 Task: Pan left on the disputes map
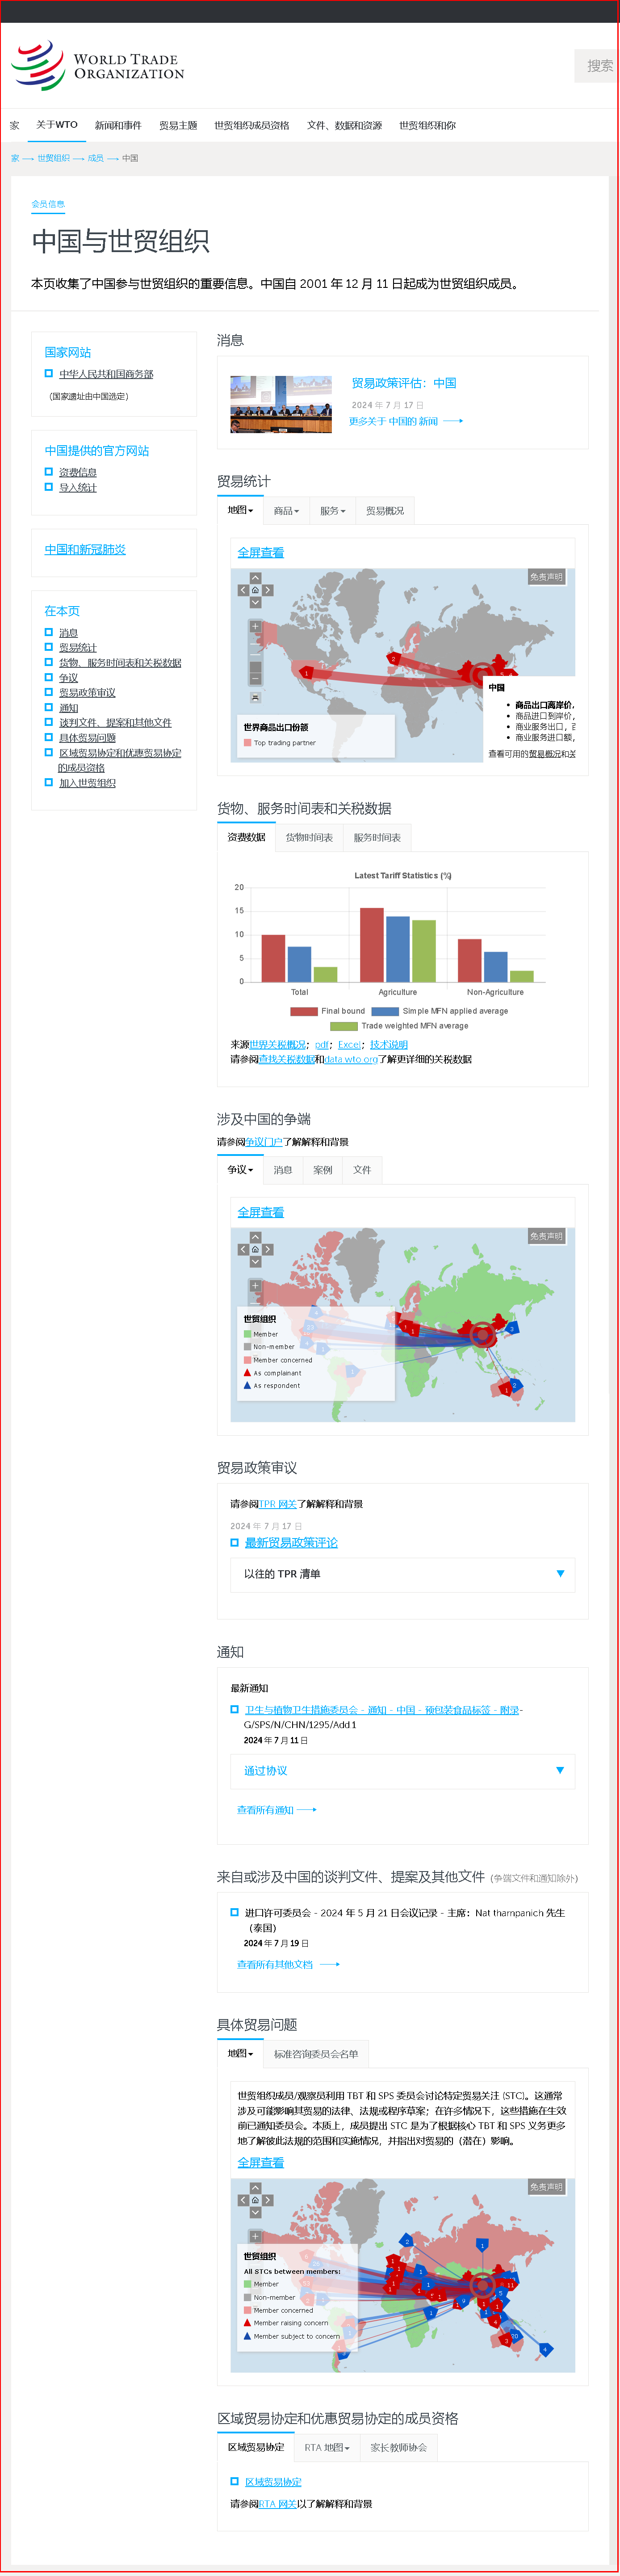243,1250
